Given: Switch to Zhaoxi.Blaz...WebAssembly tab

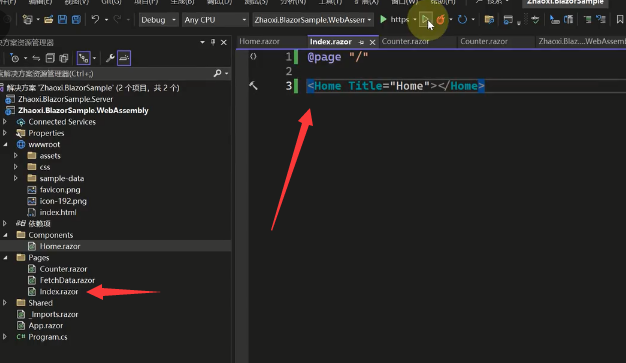Looking at the screenshot, I should [581, 42].
